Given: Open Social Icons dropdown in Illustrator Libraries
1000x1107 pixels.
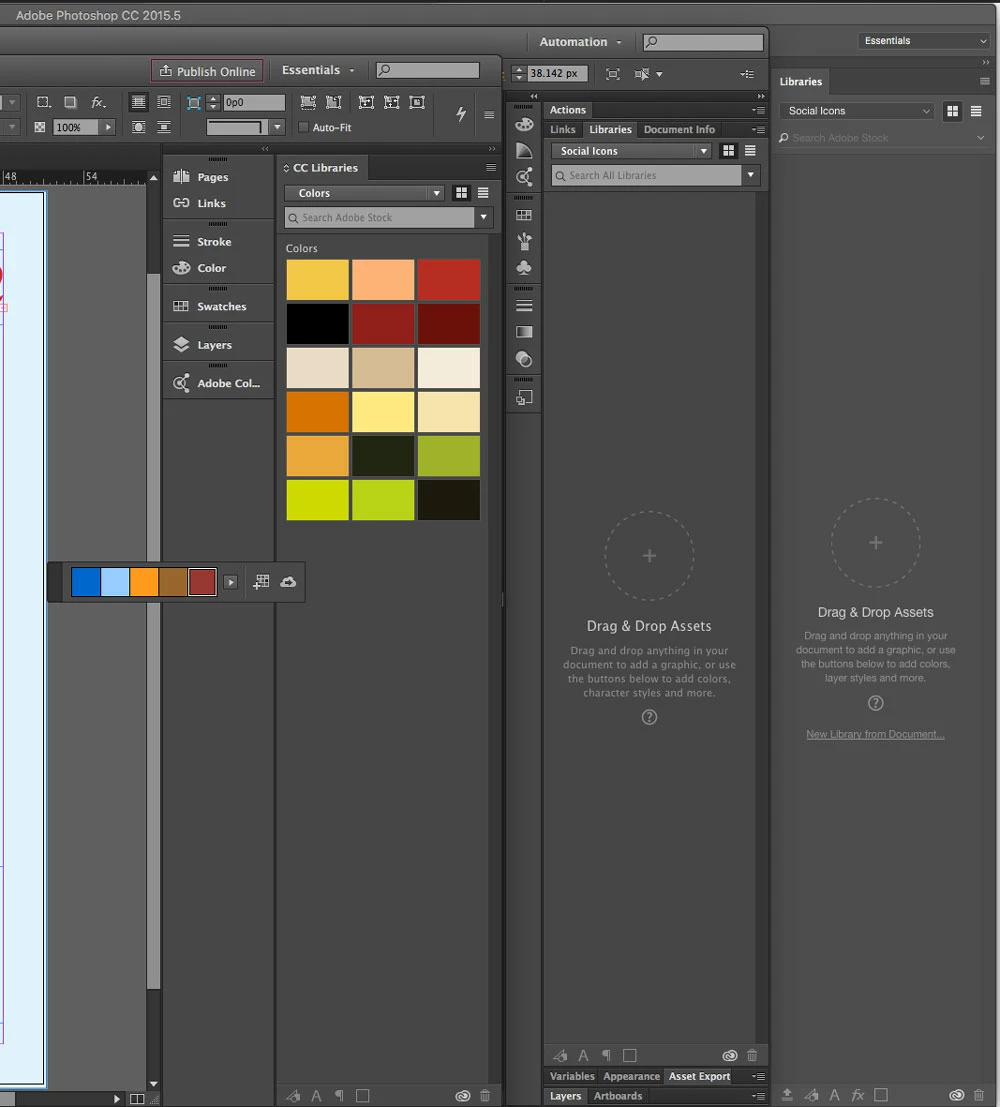Looking at the screenshot, I should [x=631, y=151].
